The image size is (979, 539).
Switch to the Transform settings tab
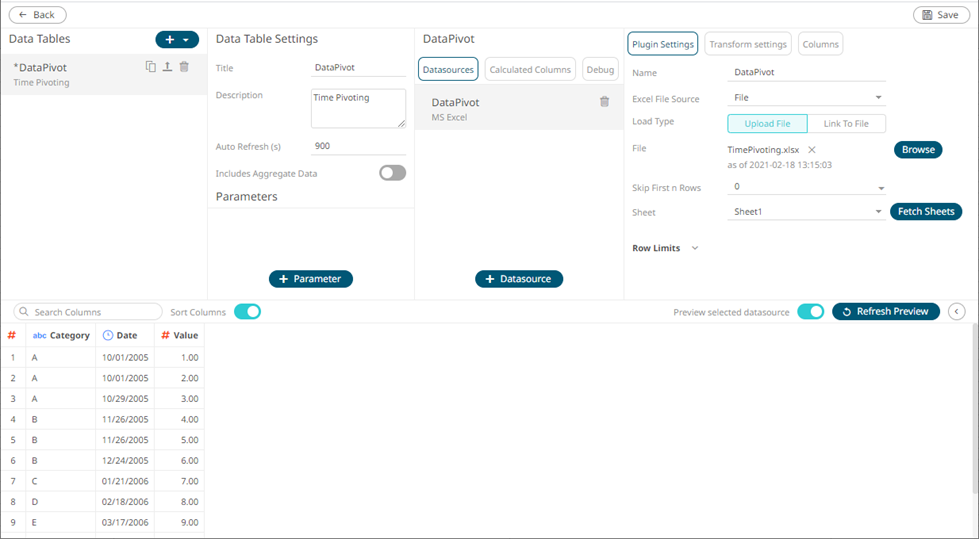tap(748, 44)
